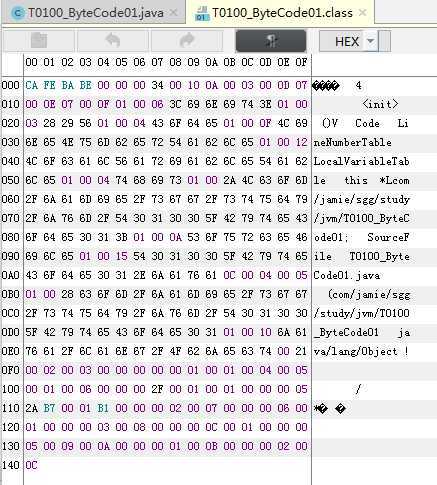
Task: Select the 15 byte in row 090
Action: pos(121,256)
